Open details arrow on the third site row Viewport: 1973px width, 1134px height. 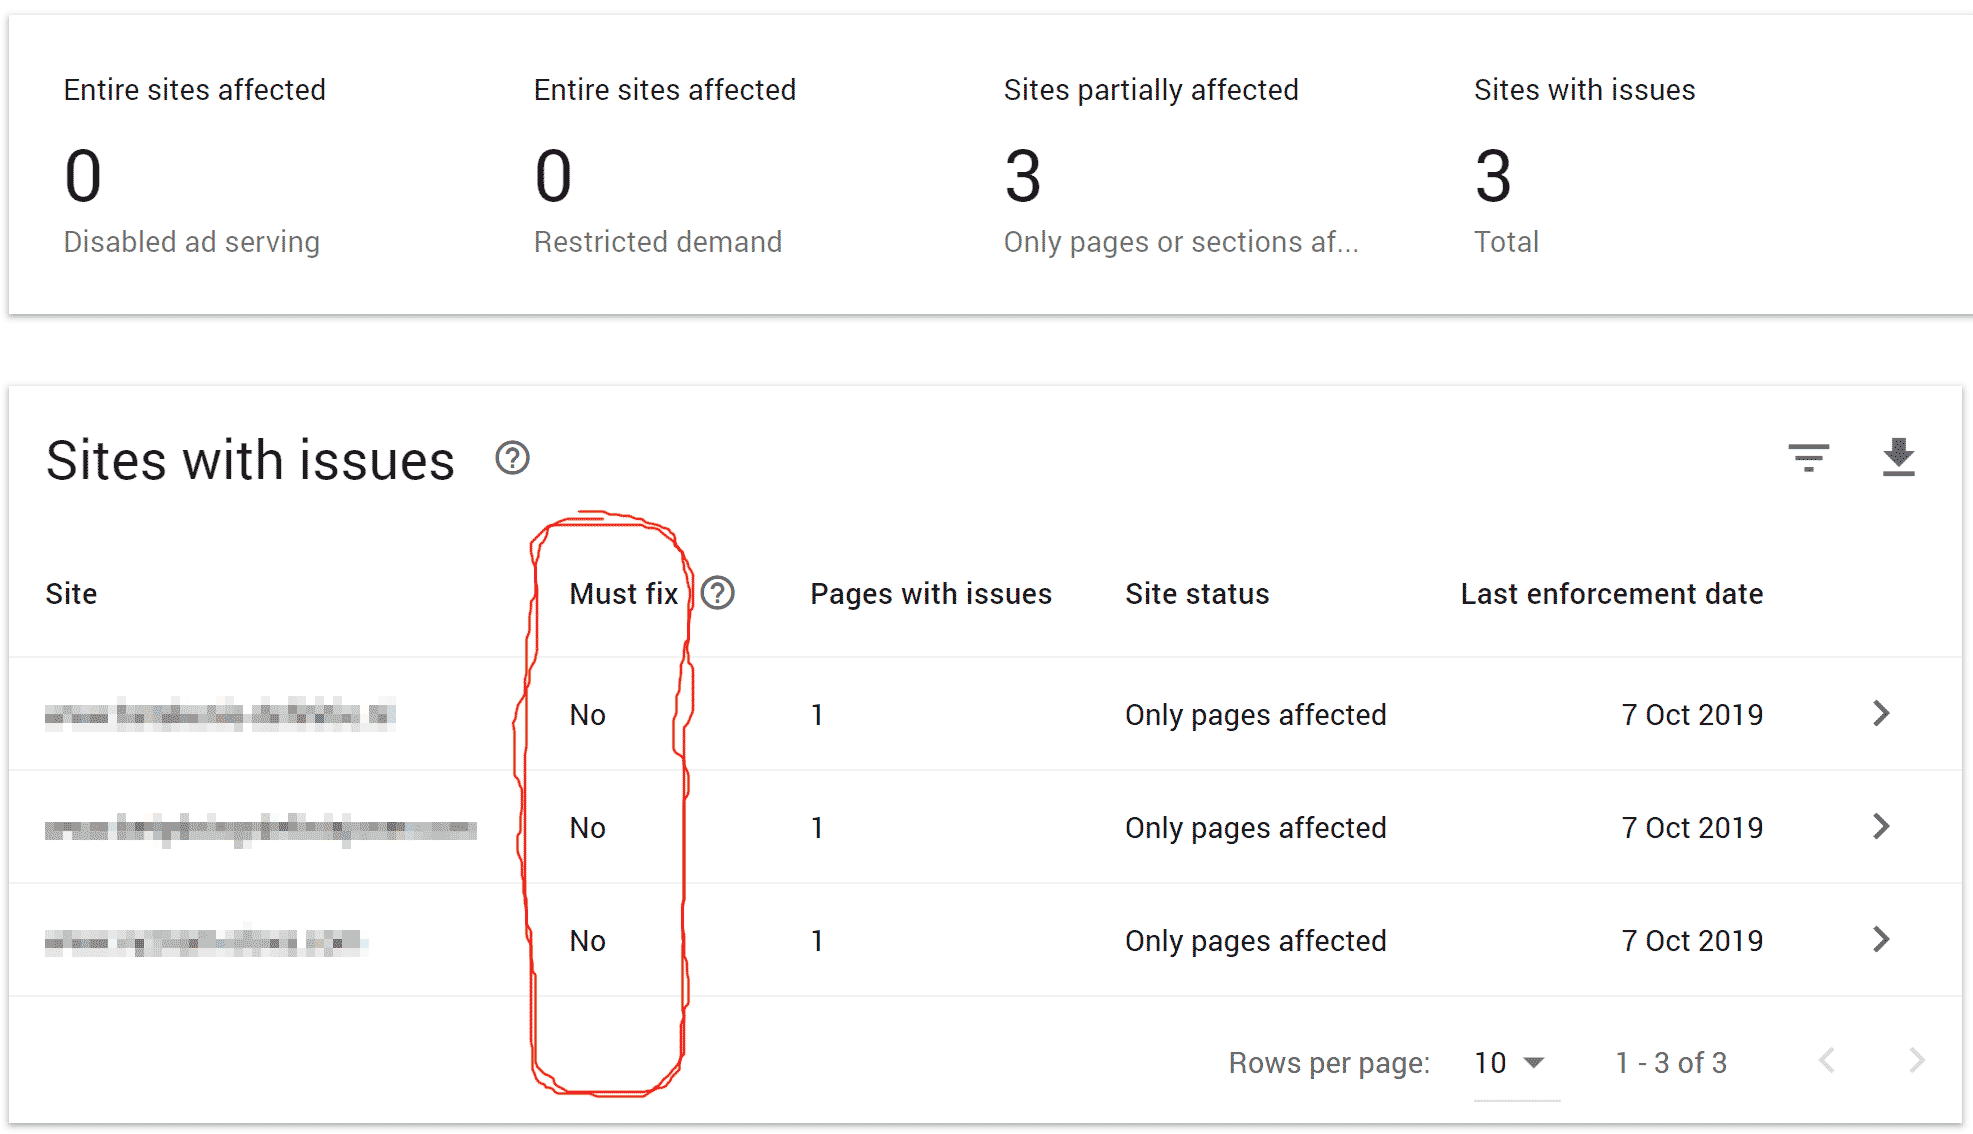click(1882, 940)
